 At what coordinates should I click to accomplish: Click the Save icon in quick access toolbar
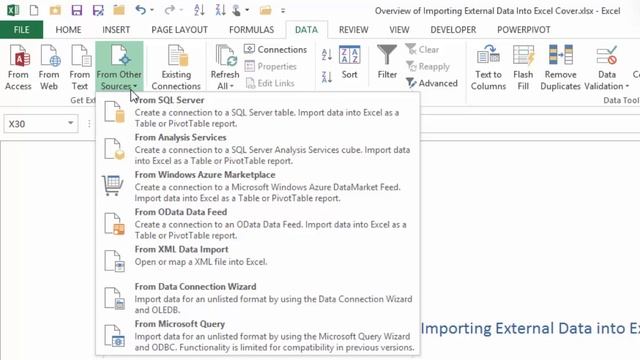pyautogui.click(x=77, y=10)
